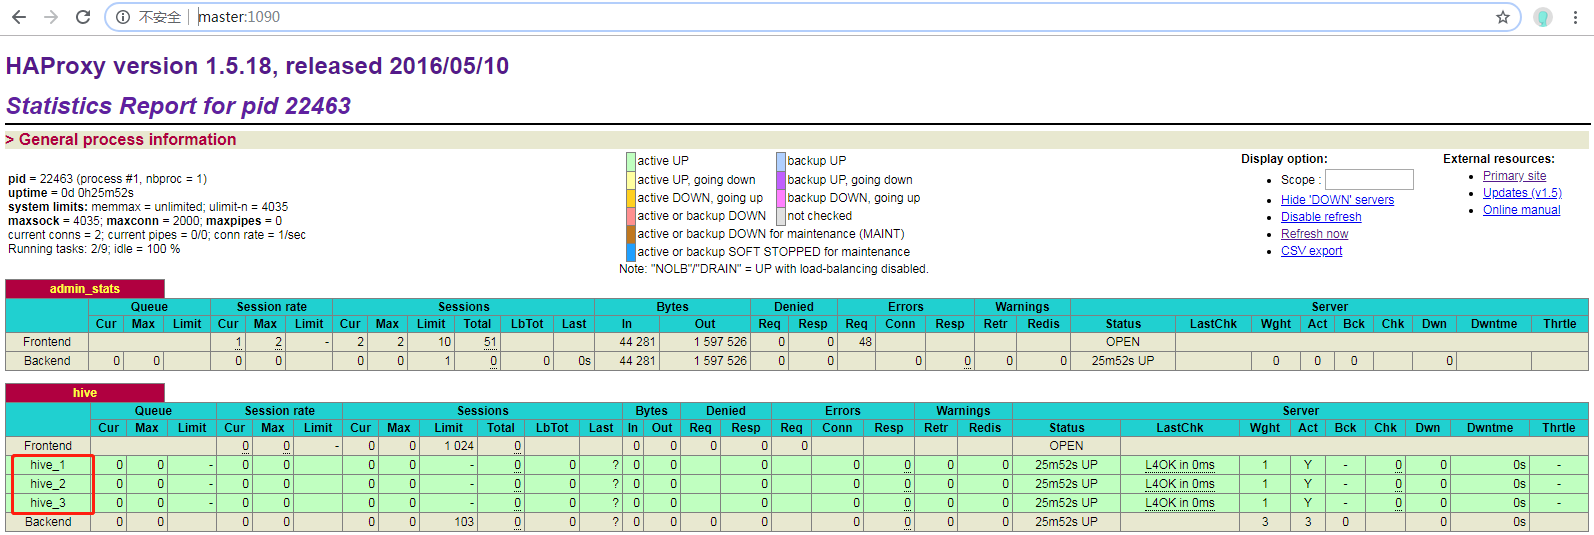Open the Updates (v1.5) link
Screen dimensions: 1594x535
coord(1522,193)
